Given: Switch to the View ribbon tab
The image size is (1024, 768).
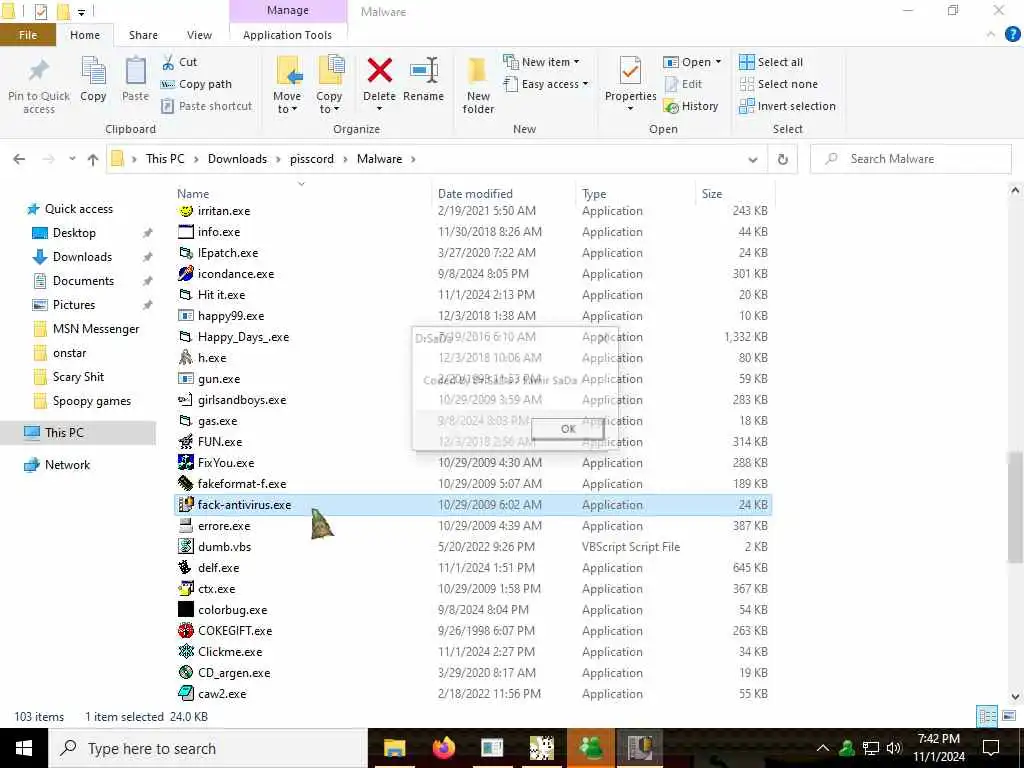Looking at the screenshot, I should click(x=199, y=35).
